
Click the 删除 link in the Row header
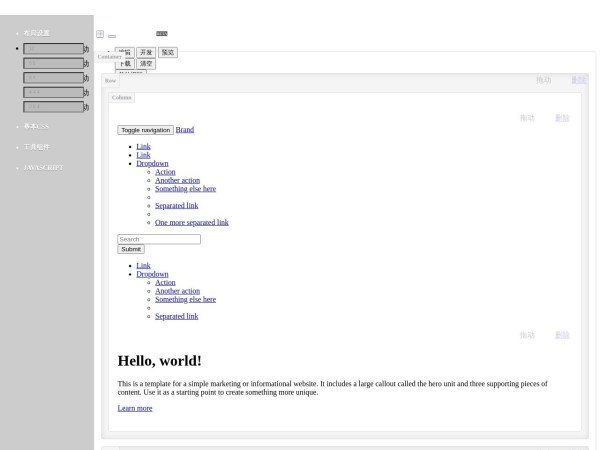click(x=578, y=80)
